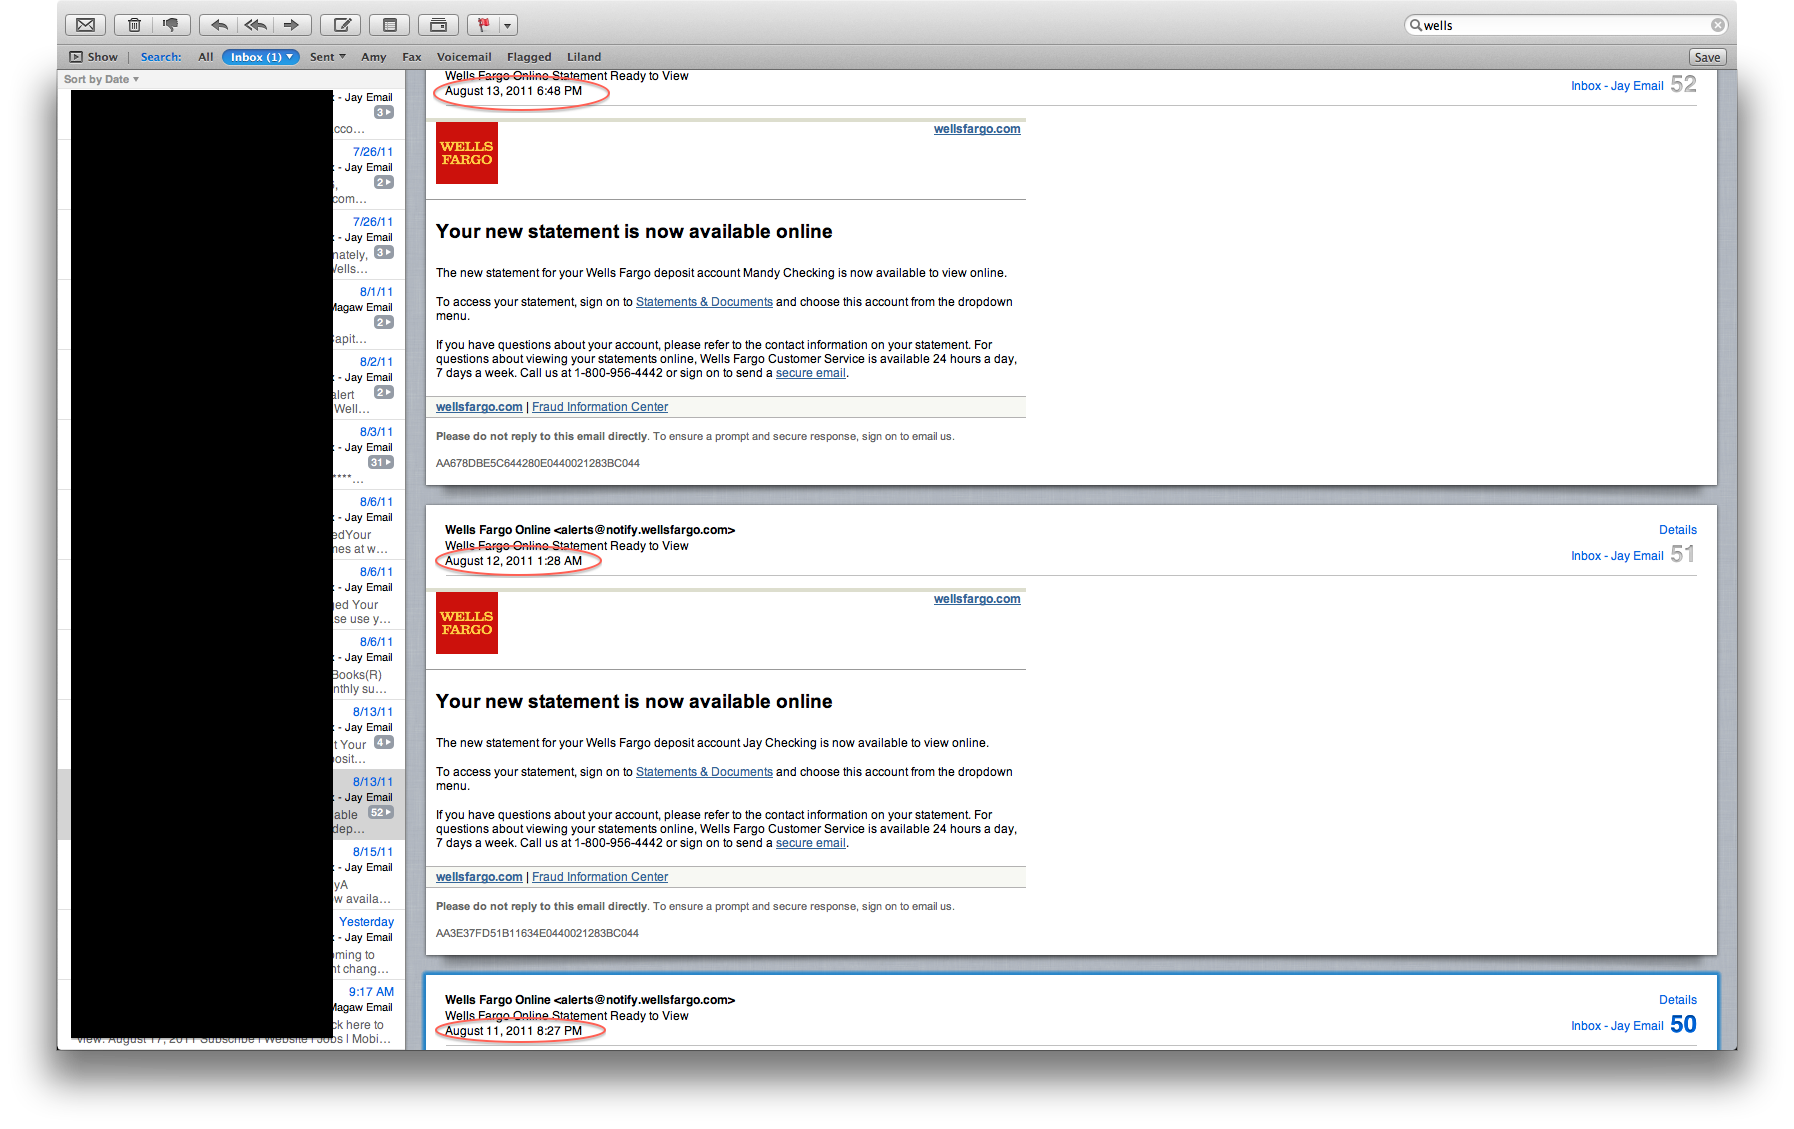
Task: Click wellsfargo.com footer link in message 51
Action: click(479, 877)
